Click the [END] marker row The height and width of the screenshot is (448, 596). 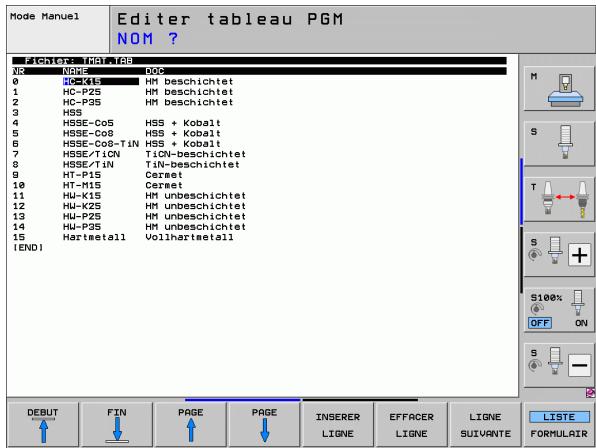[x=28, y=247]
